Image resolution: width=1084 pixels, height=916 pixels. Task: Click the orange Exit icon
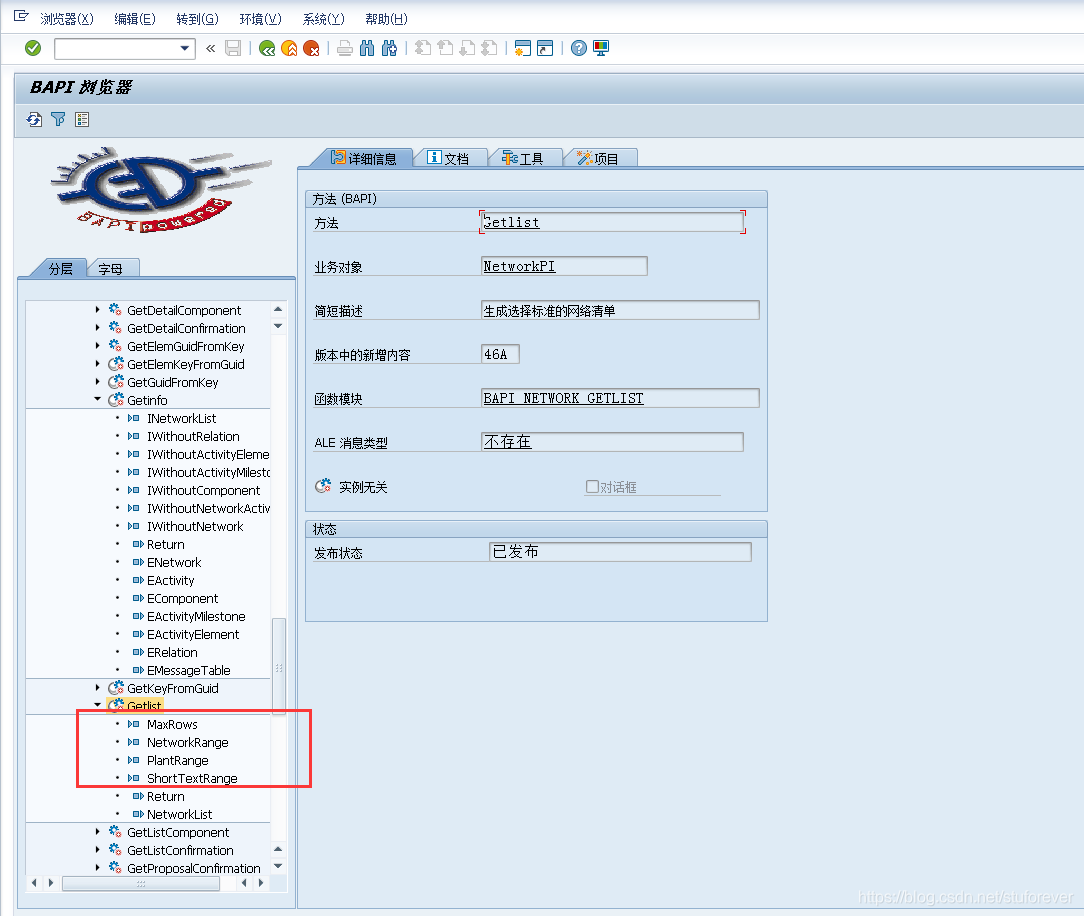click(289, 48)
